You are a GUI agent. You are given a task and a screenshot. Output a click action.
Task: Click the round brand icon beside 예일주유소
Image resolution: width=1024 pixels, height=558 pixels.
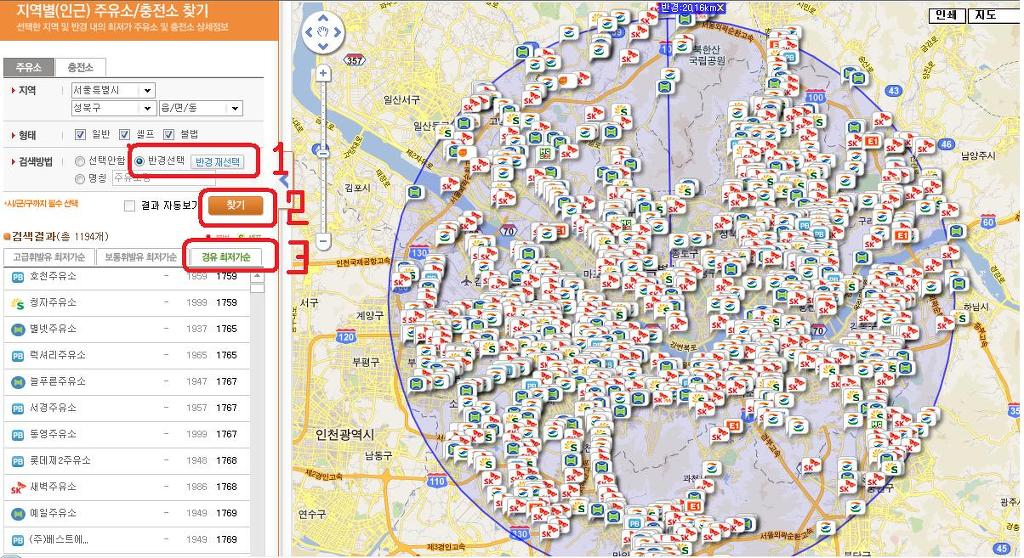click(18, 514)
